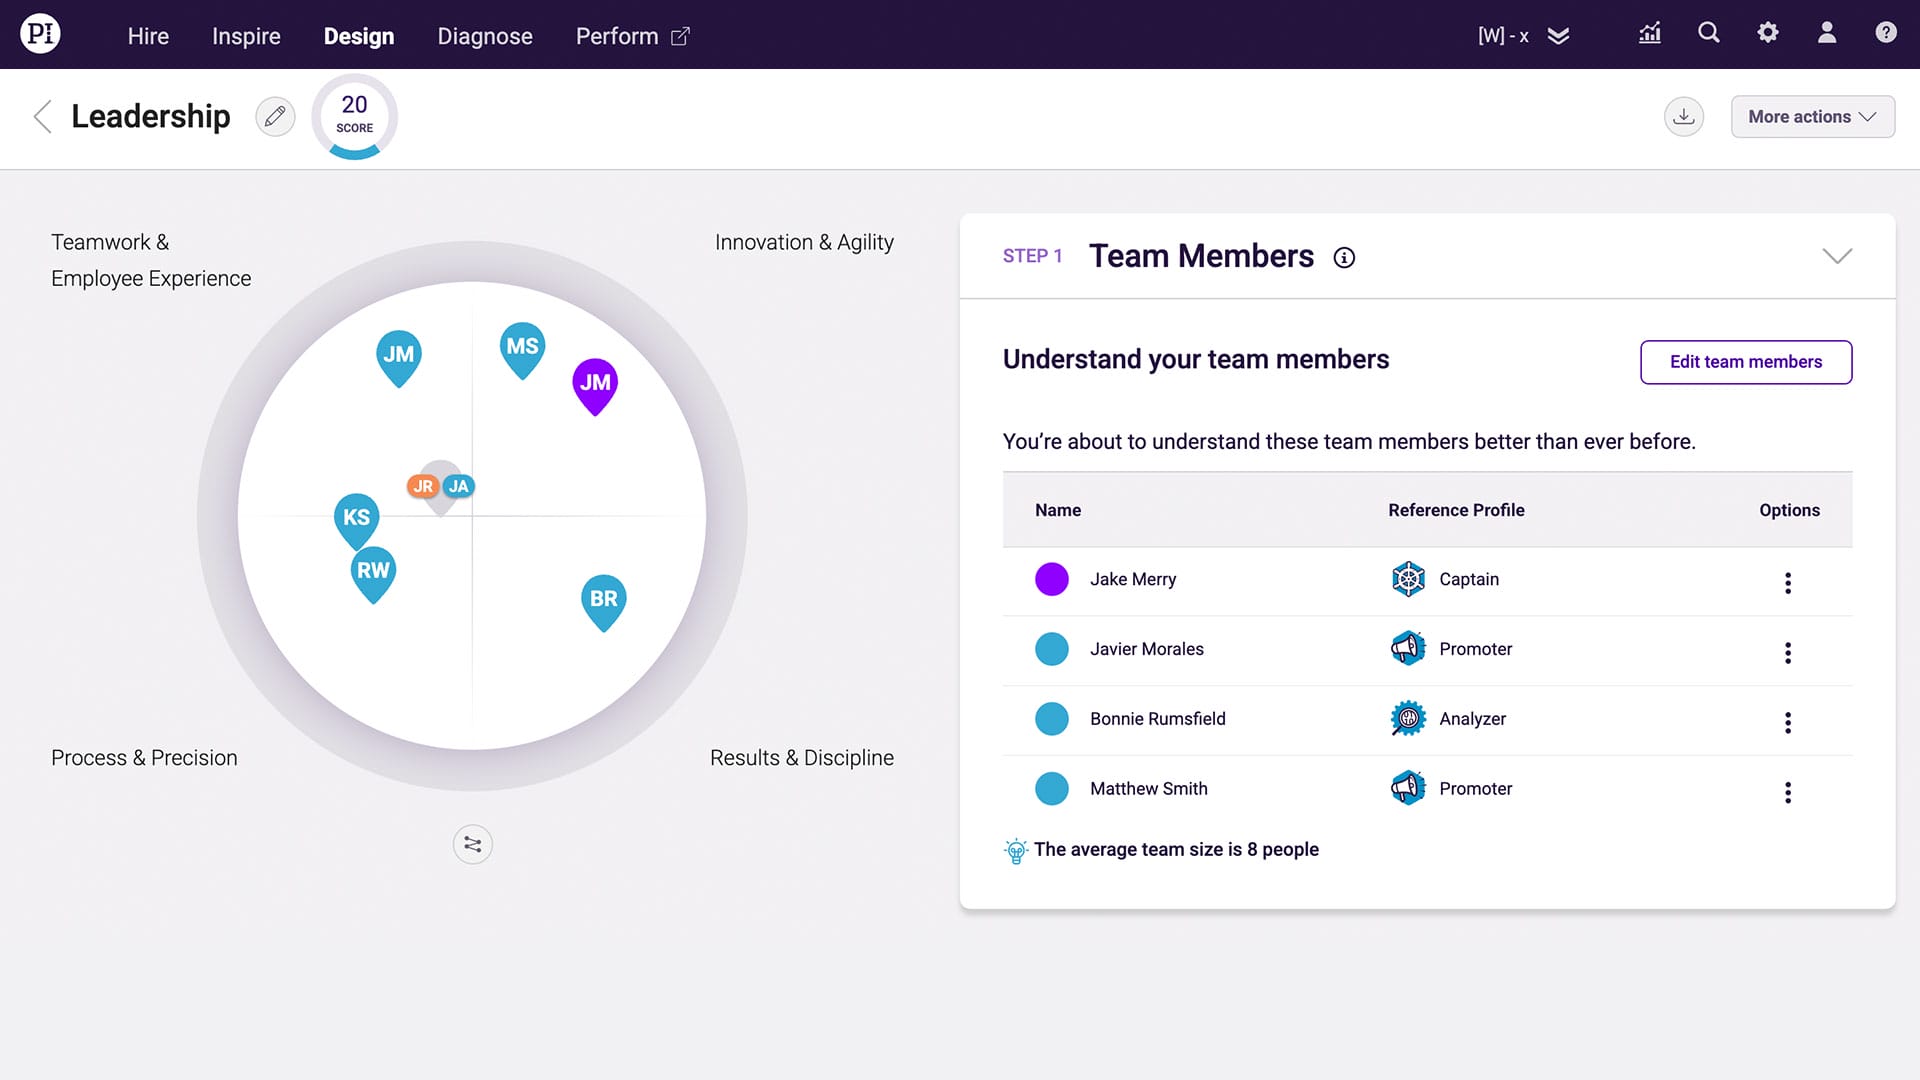Click the download icon near More actions
The height and width of the screenshot is (1080, 1920).
point(1684,116)
